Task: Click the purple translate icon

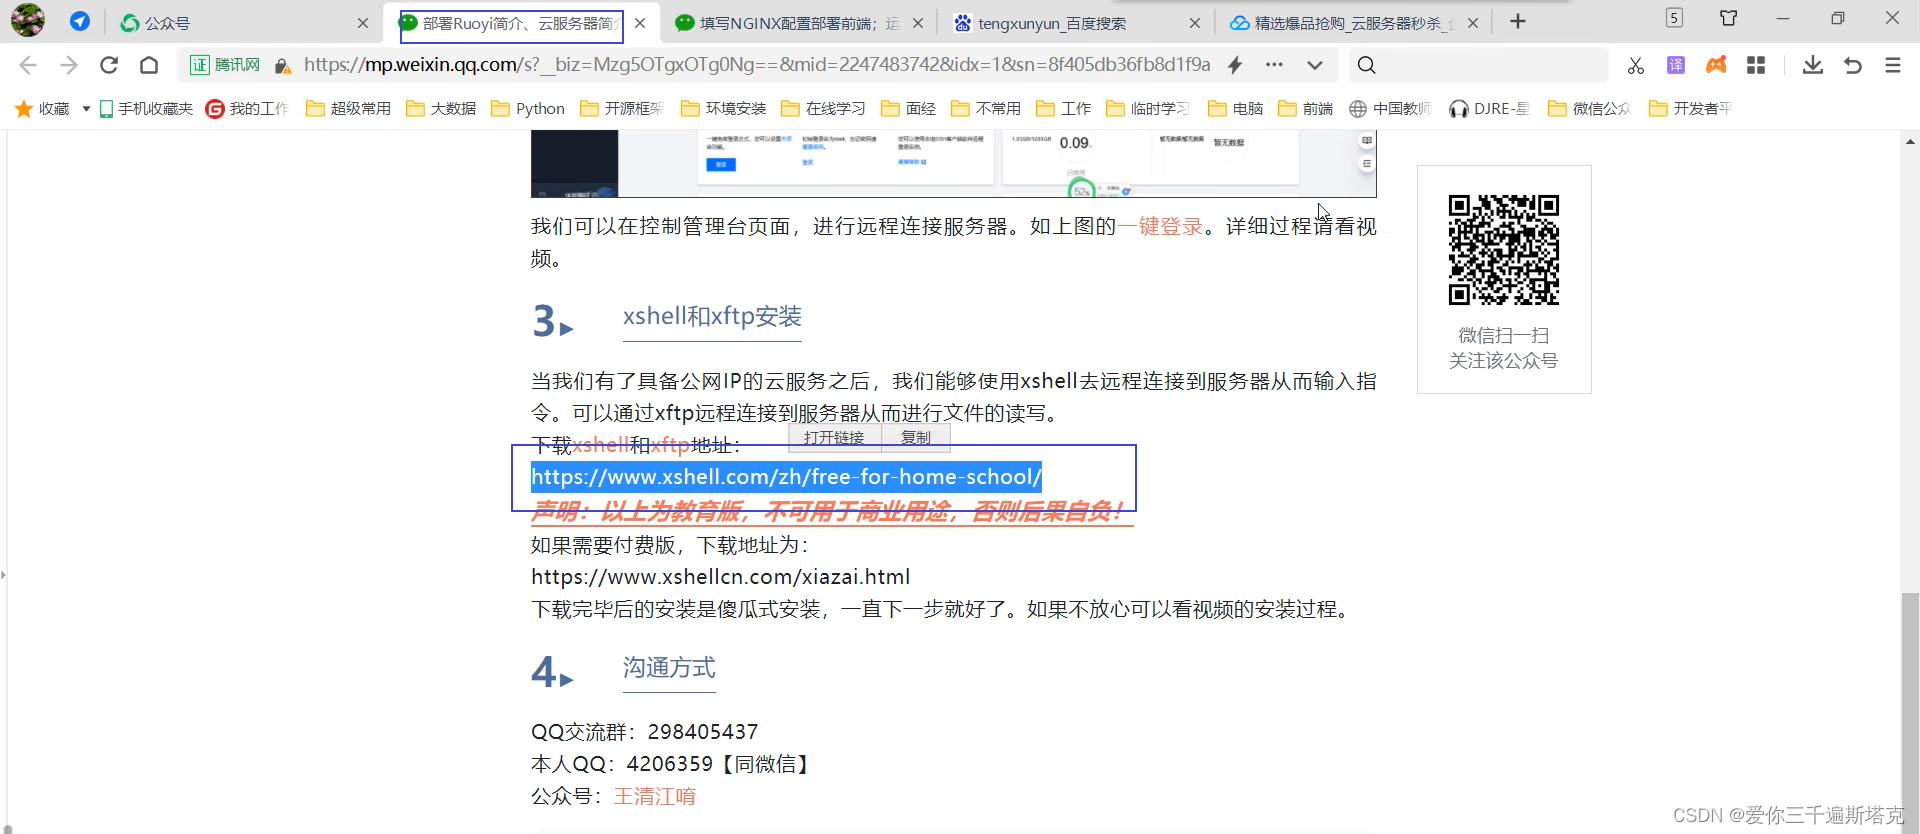Action: [1676, 65]
